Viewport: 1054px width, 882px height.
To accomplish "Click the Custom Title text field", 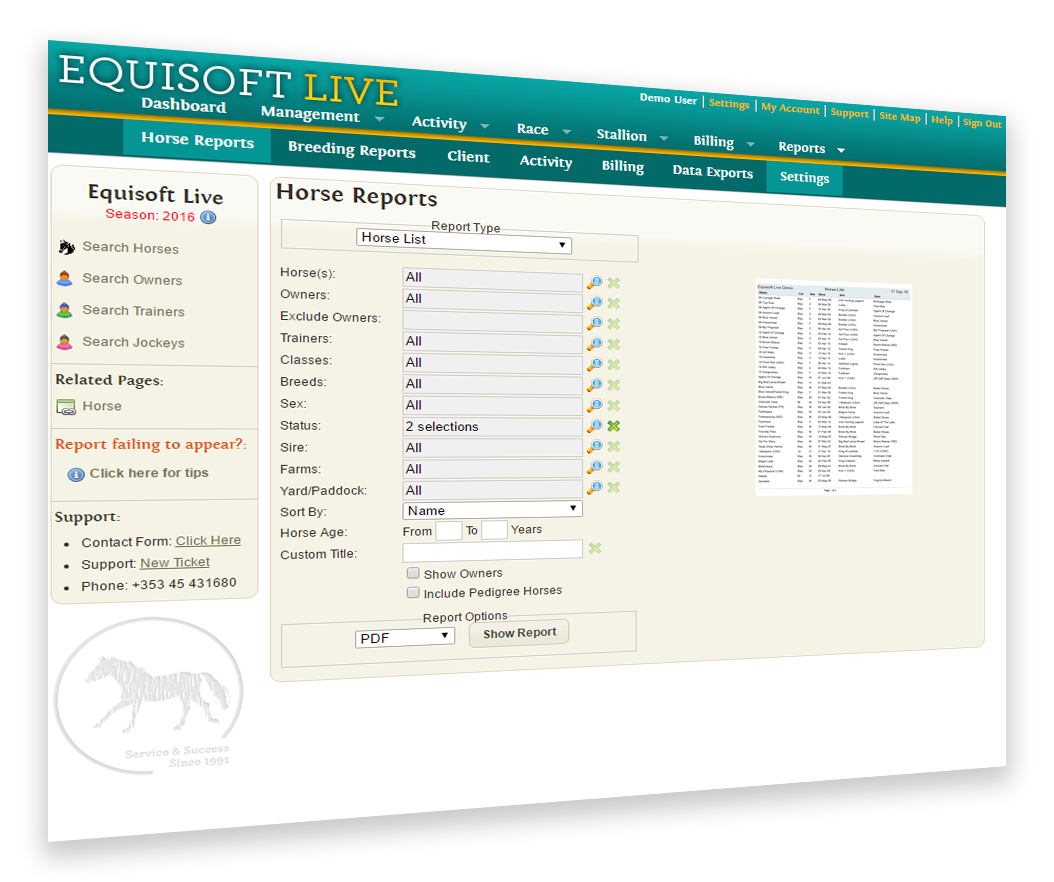I will pyautogui.click(x=493, y=551).
